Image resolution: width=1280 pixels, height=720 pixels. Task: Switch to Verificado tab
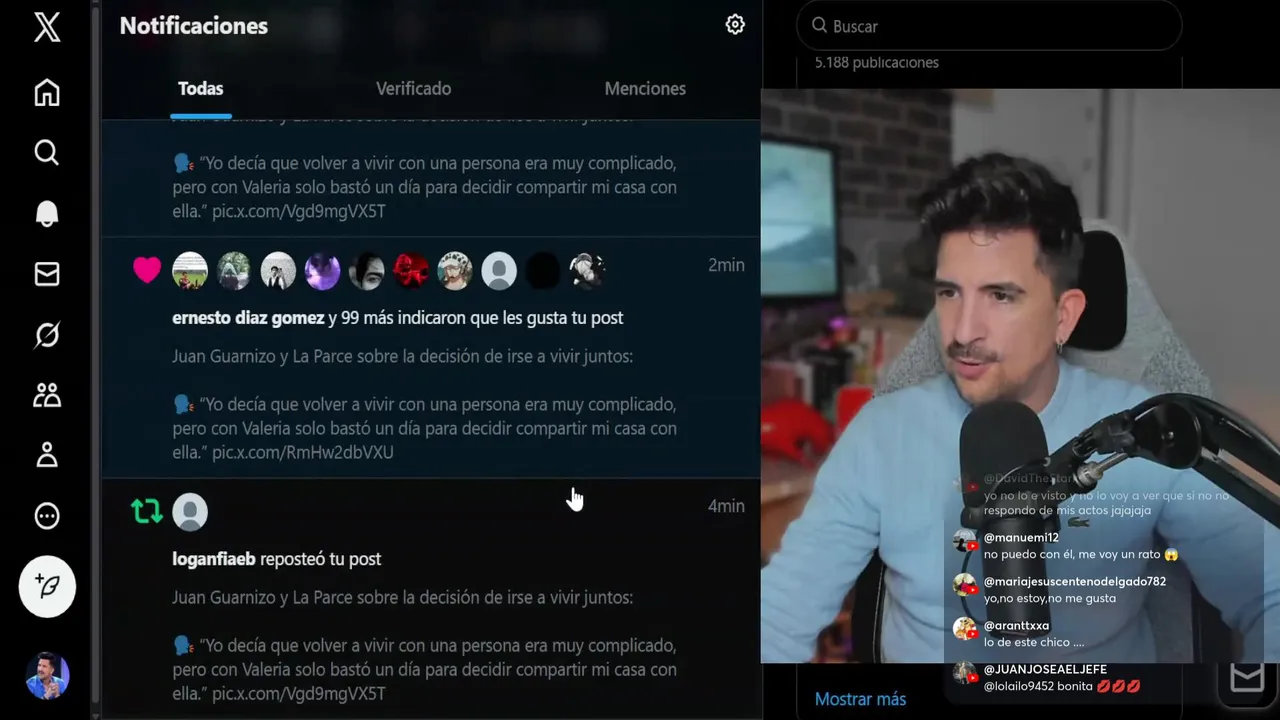click(x=413, y=89)
